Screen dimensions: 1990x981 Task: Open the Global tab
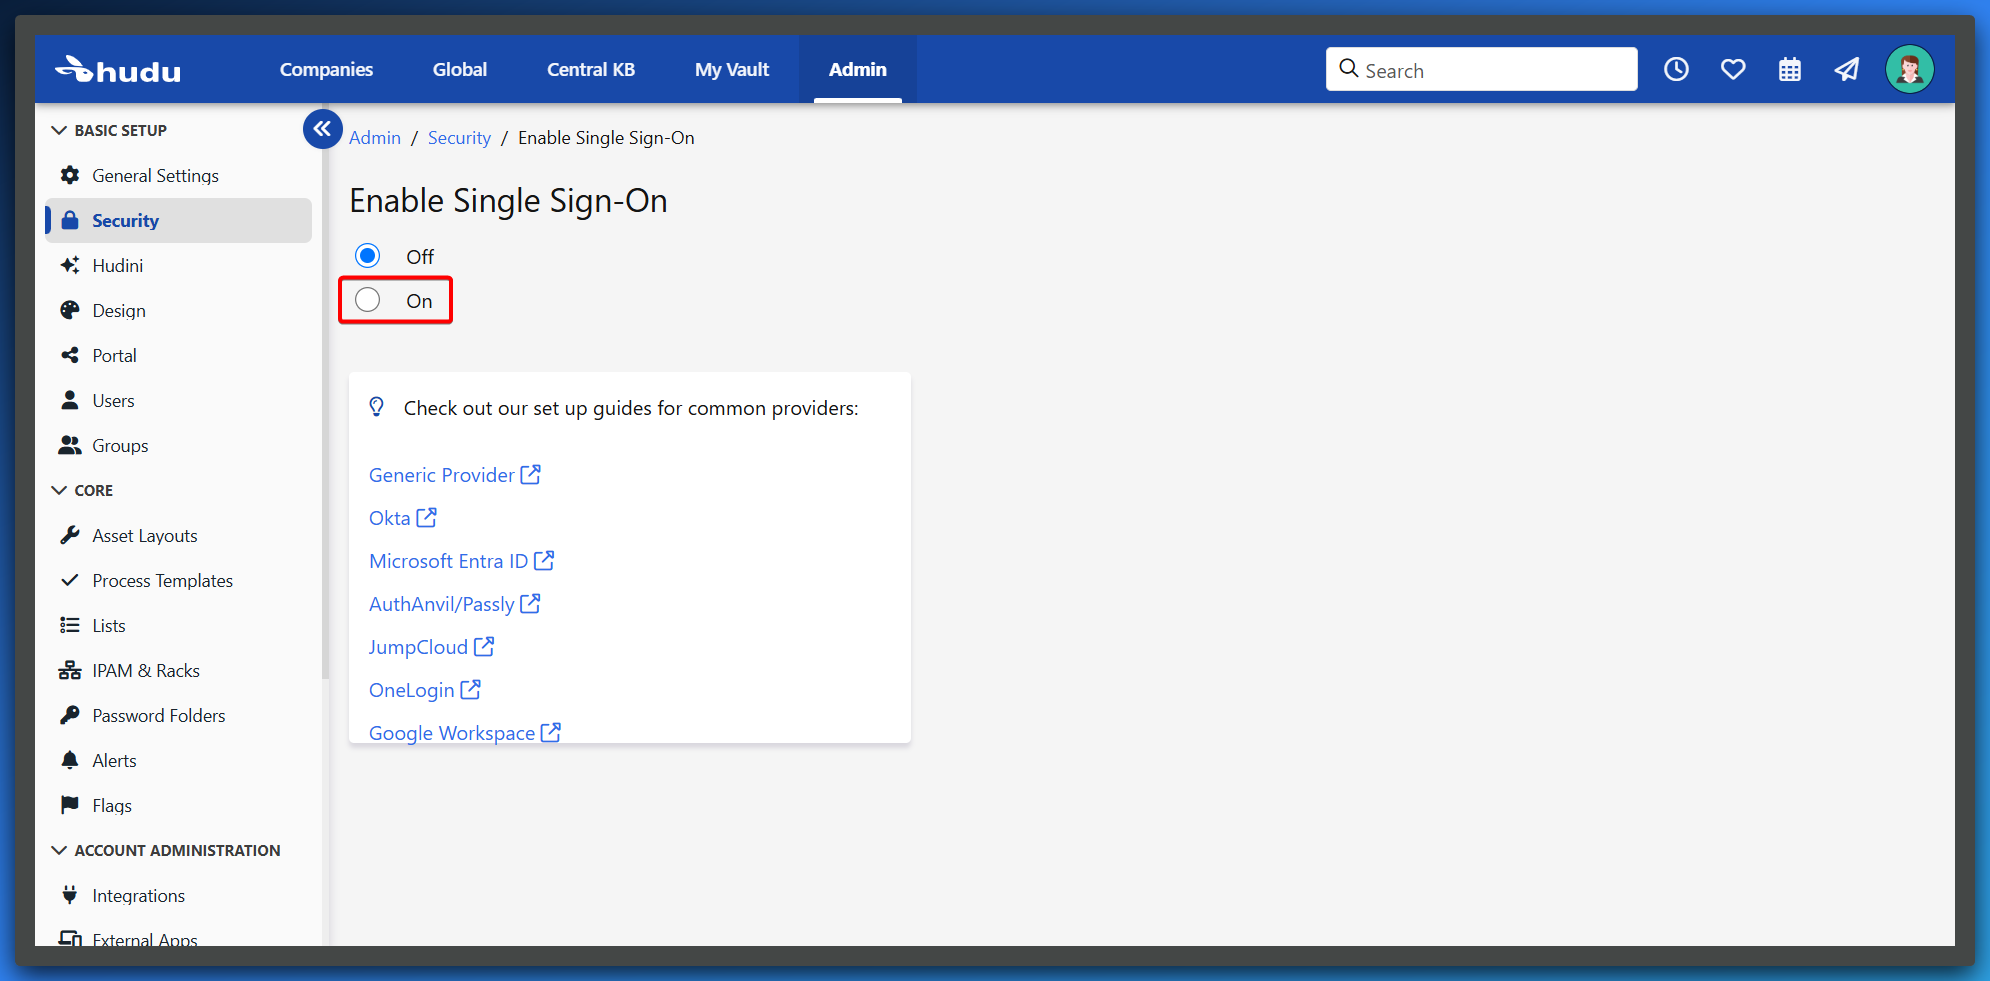460,69
